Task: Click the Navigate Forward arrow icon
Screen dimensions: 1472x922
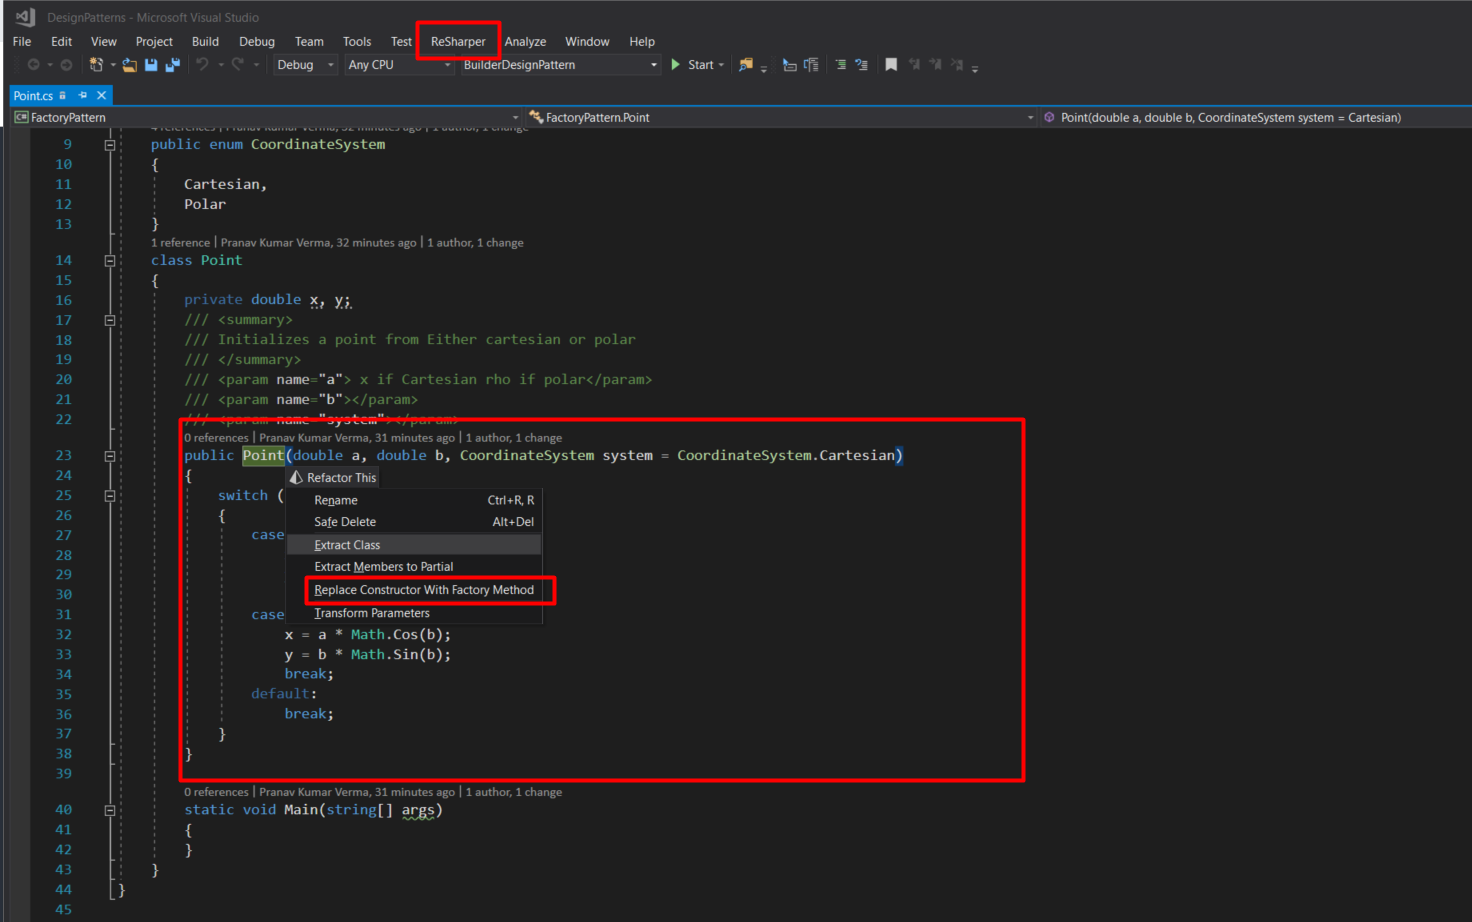Action: 66,65
